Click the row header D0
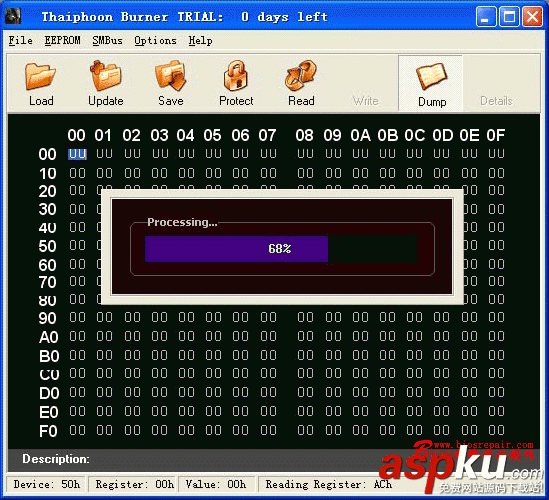The image size is (549, 500). pyautogui.click(x=49, y=393)
